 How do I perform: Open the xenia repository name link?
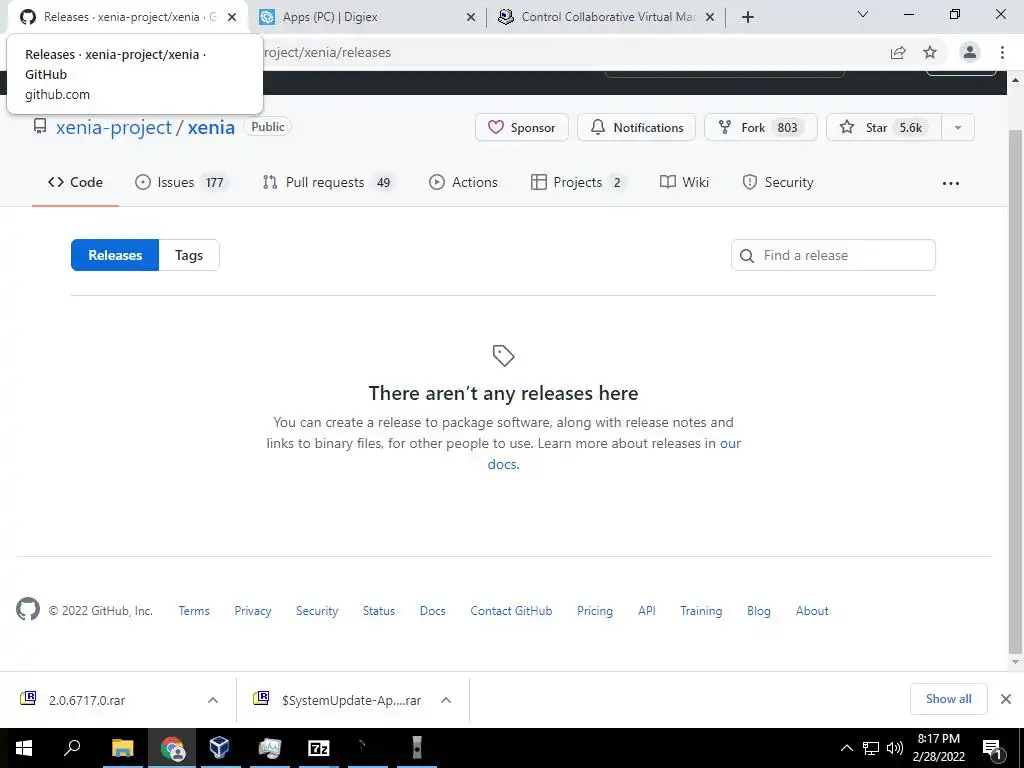click(x=211, y=127)
